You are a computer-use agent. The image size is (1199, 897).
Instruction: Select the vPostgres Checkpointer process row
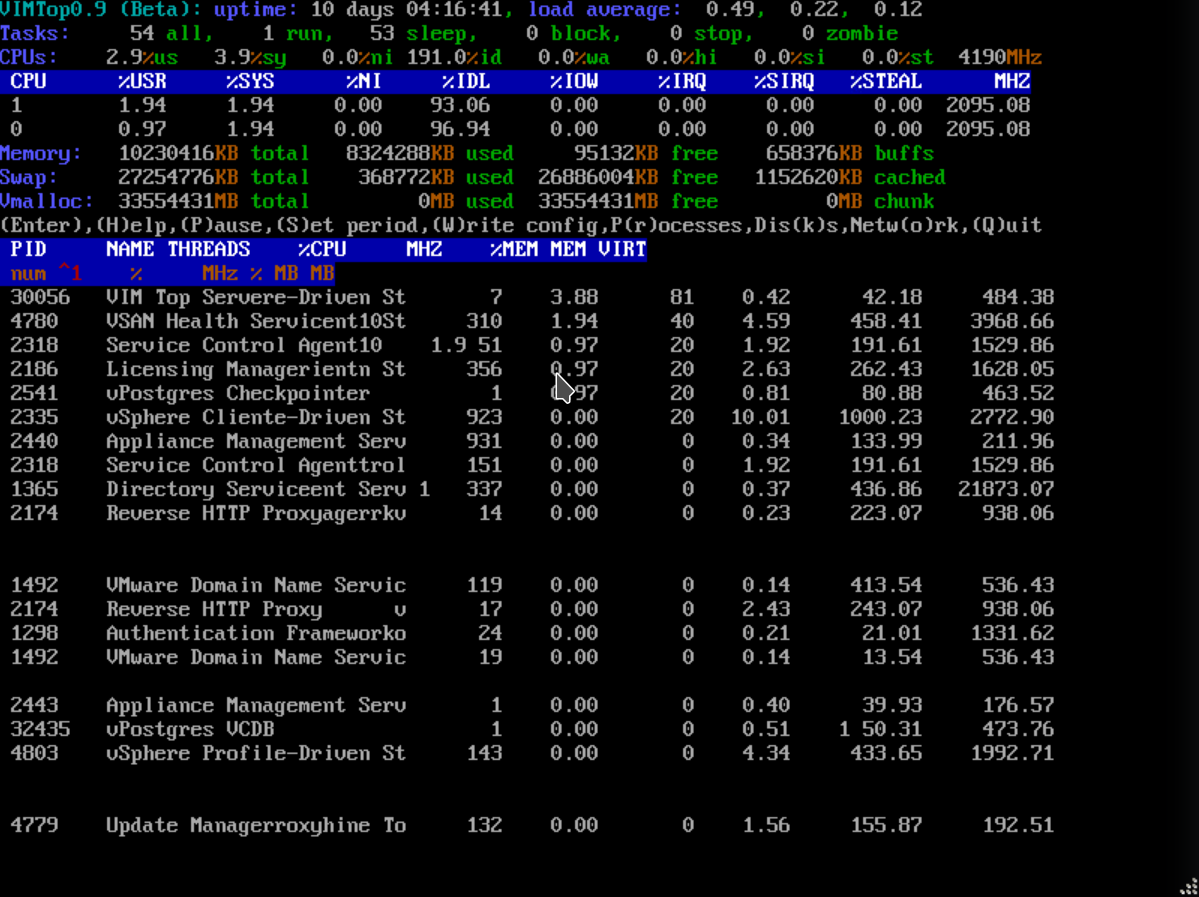point(532,393)
